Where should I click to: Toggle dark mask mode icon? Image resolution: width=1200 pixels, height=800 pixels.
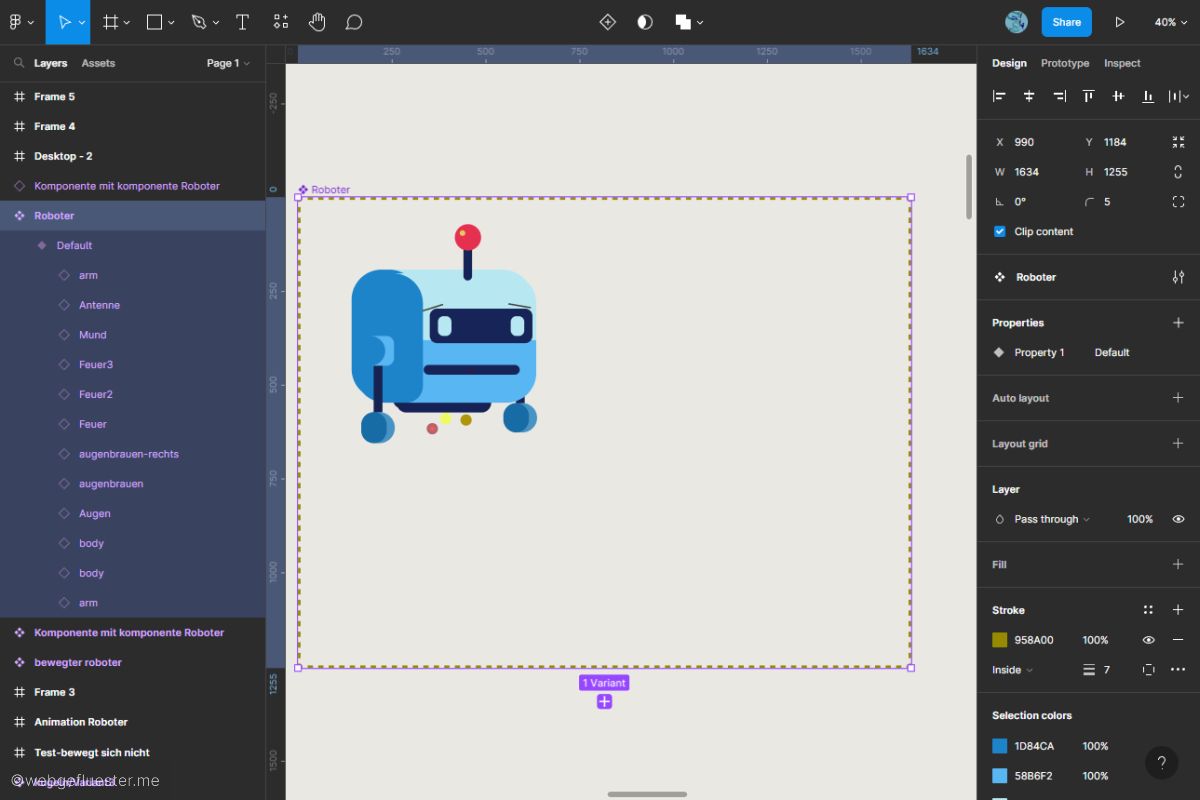645,22
